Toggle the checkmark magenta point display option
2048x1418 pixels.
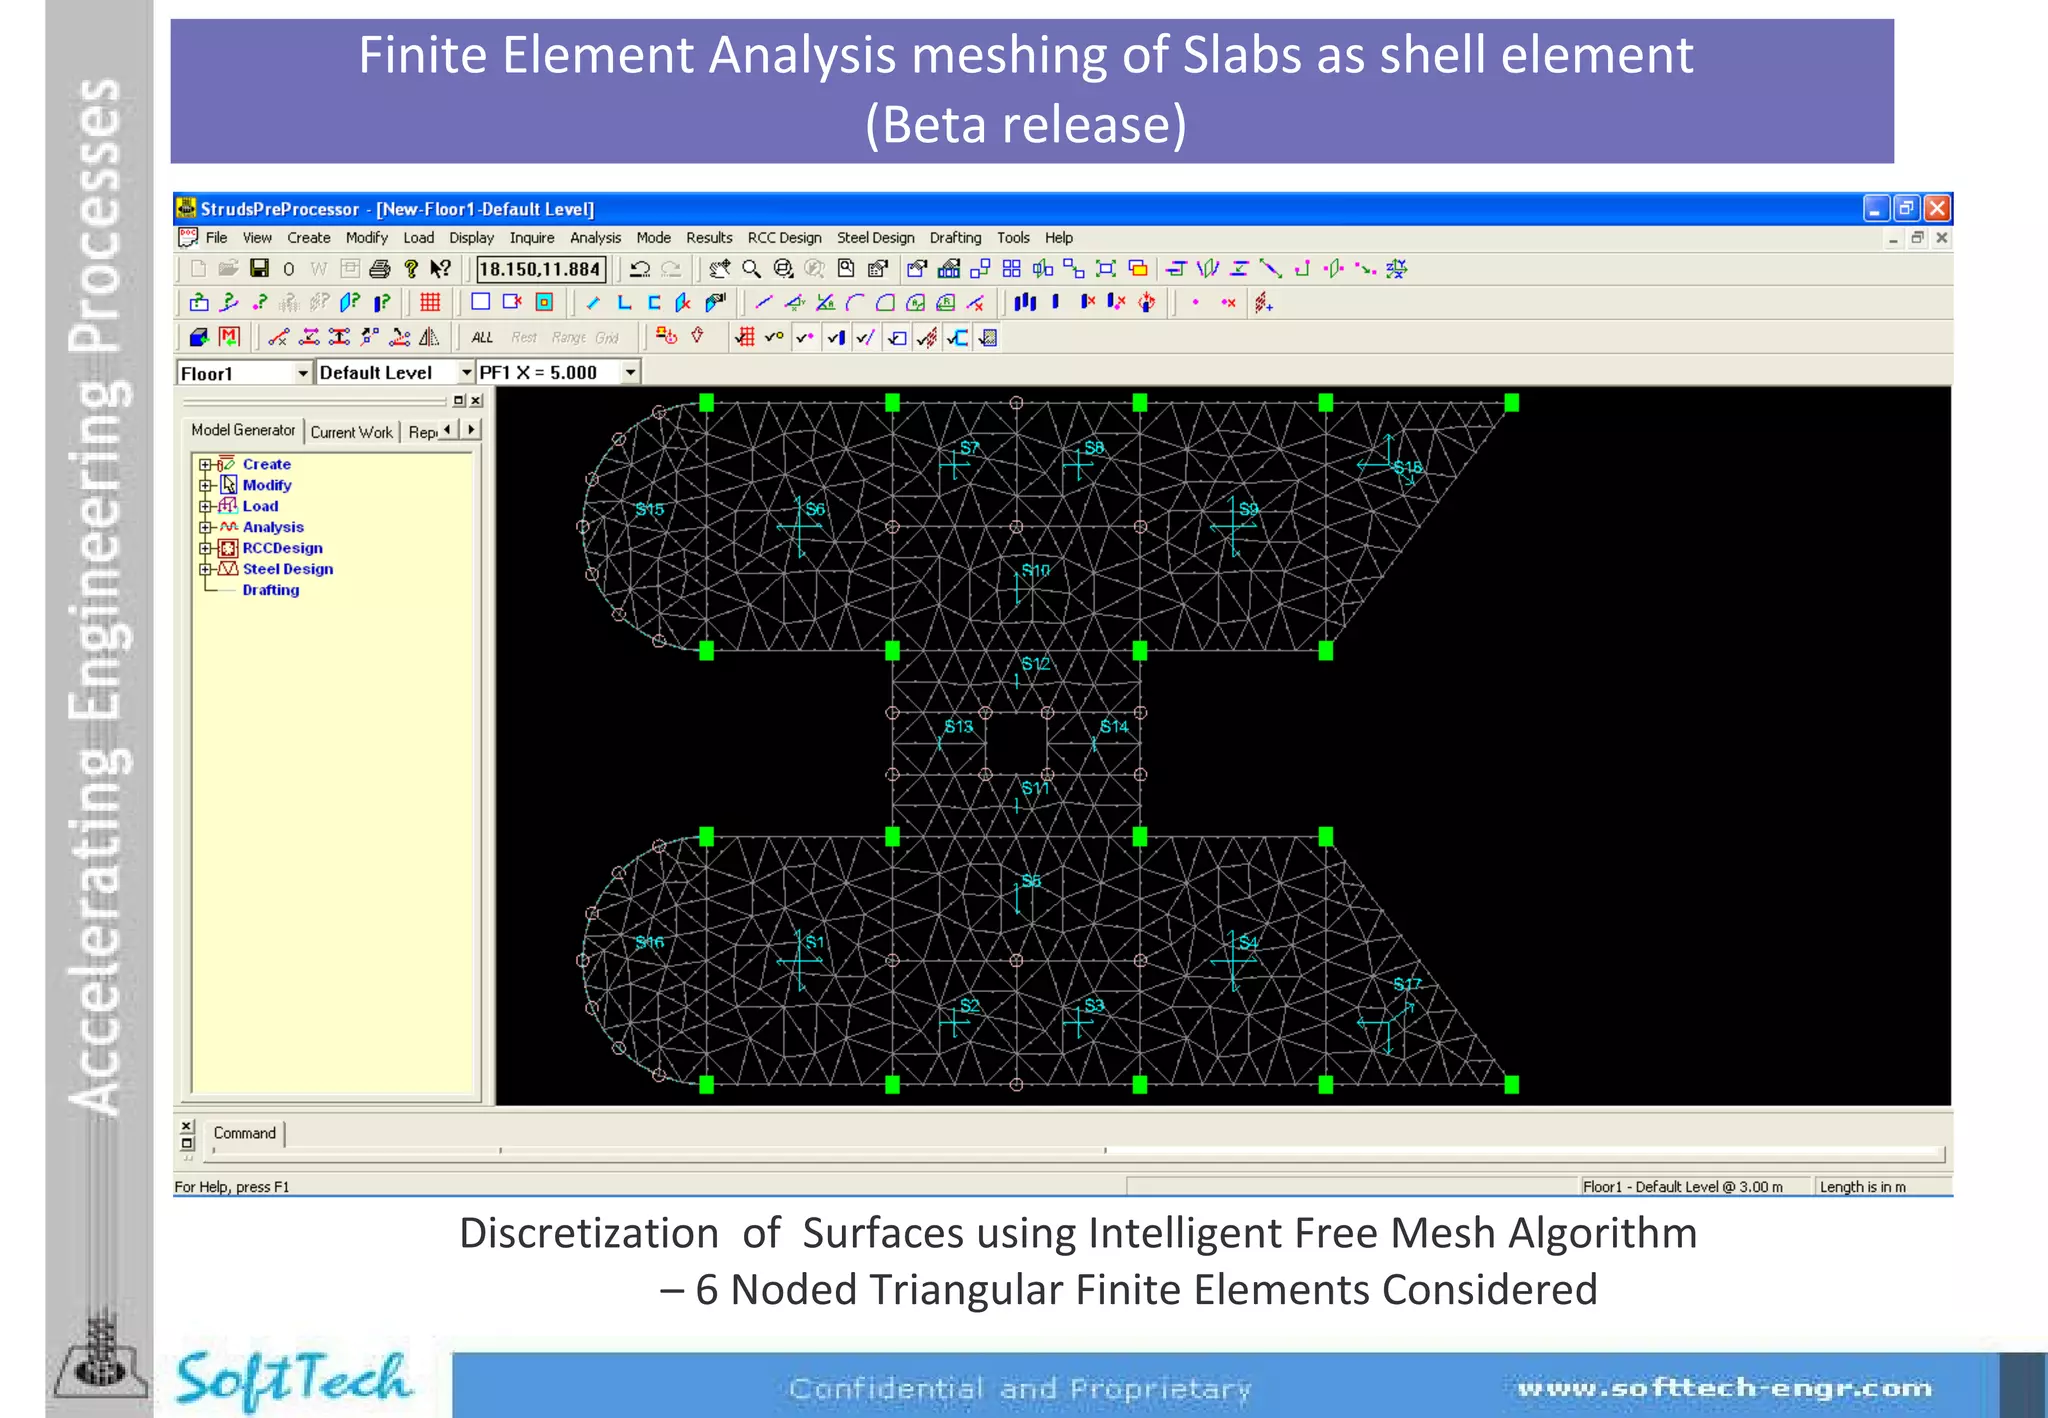point(805,337)
